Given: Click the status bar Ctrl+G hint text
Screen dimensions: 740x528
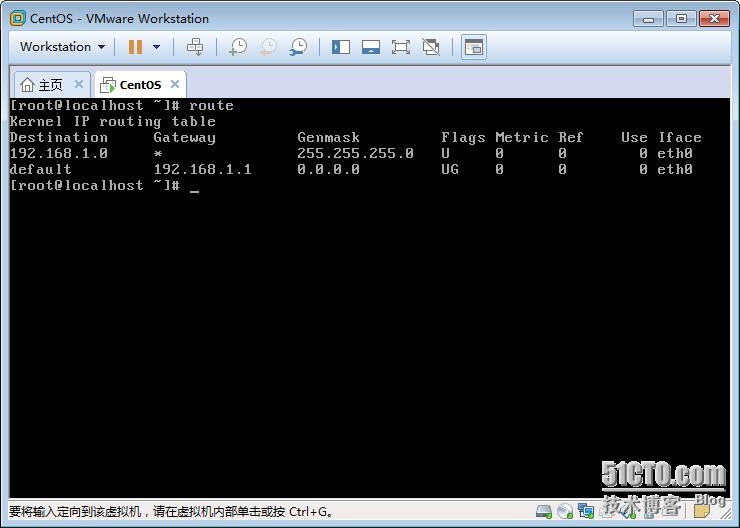Looking at the screenshot, I should pos(171,511).
